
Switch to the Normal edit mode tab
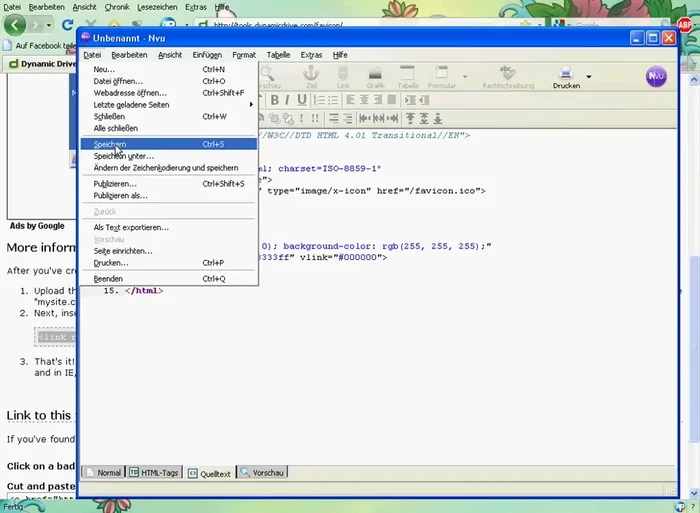pos(104,472)
